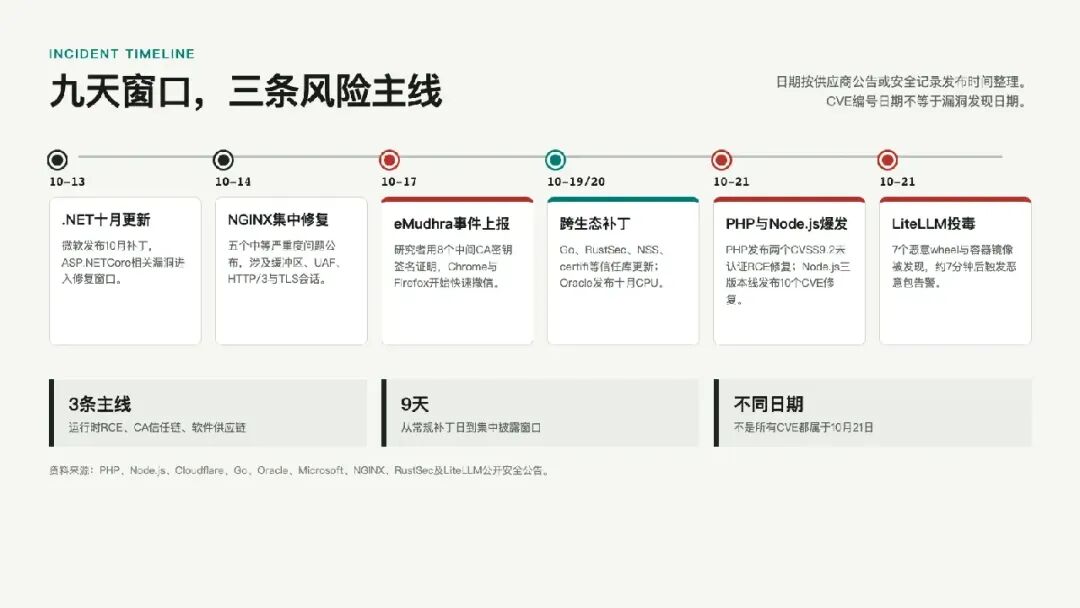Click the note CVE编号日期不等于漏洞发现日期
This screenshot has height=608, width=1080.
click(x=927, y=101)
